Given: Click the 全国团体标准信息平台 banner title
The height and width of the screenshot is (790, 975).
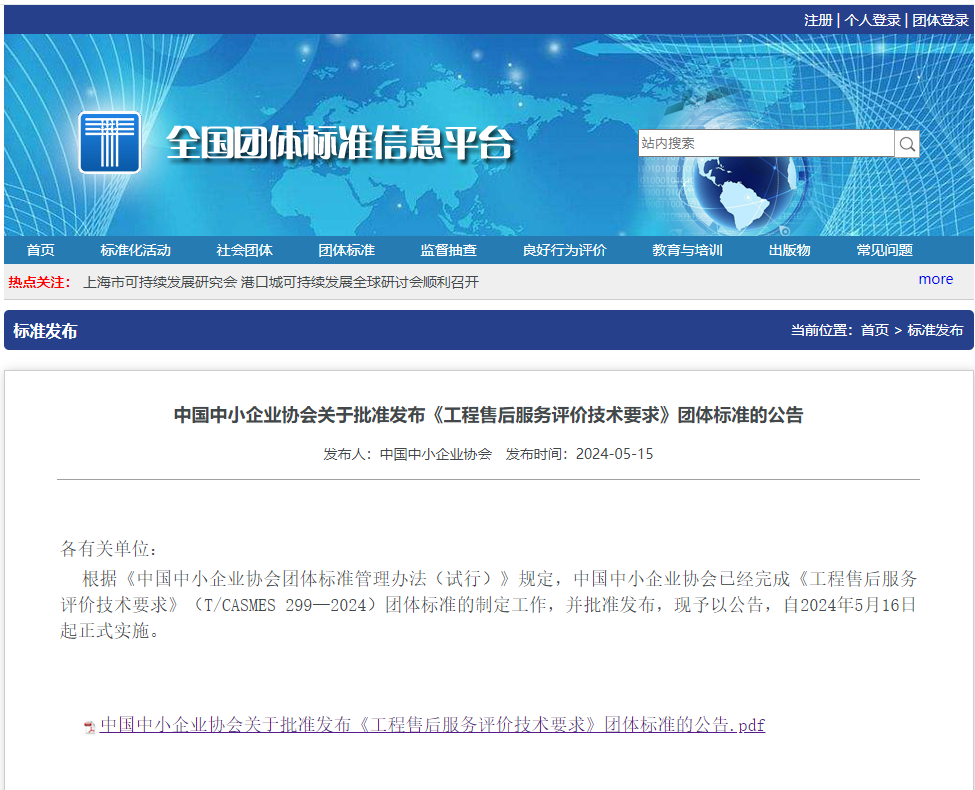Looking at the screenshot, I should (340, 143).
